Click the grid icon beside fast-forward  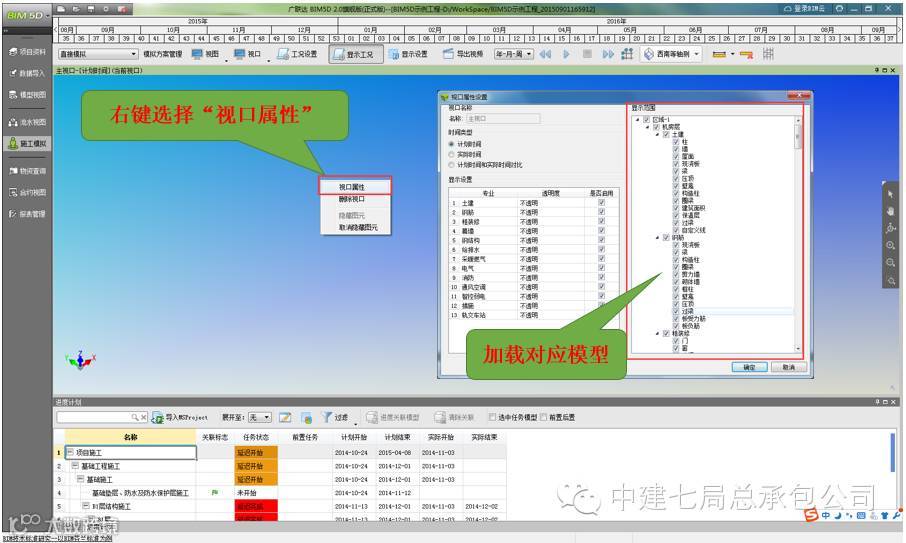coord(627,54)
